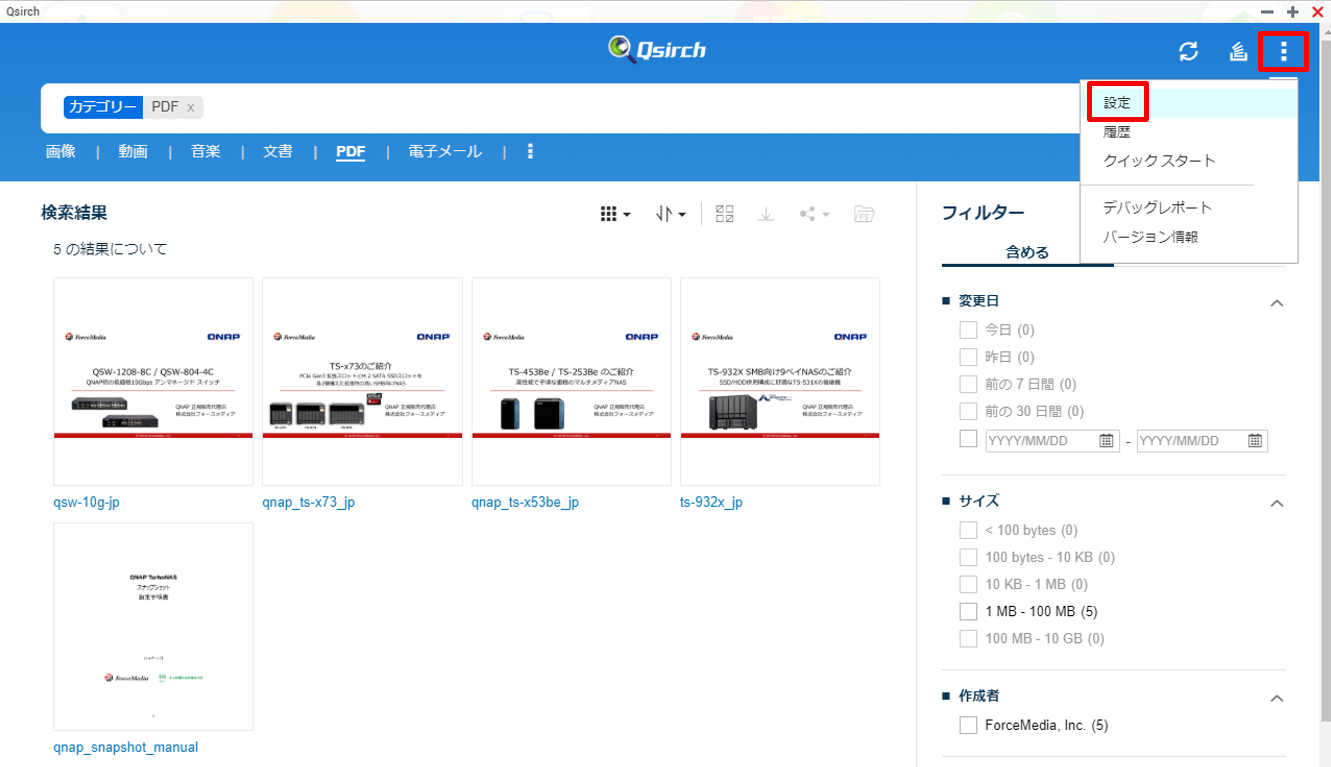Screen dimensions: 1331x767
Task: Collapse the 作成者 filter section
Action: click(x=1276, y=698)
